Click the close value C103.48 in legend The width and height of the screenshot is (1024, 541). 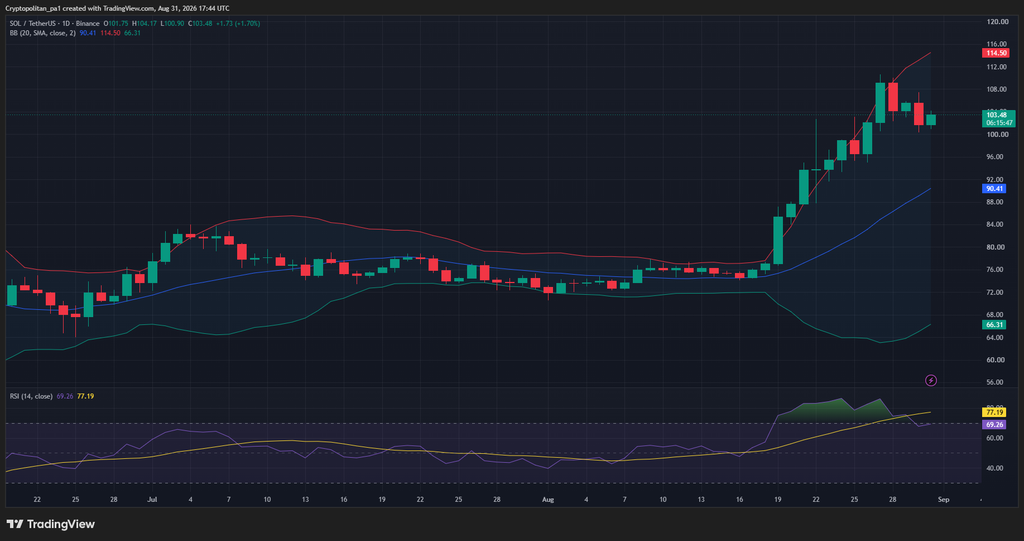(x=200, y=24)
